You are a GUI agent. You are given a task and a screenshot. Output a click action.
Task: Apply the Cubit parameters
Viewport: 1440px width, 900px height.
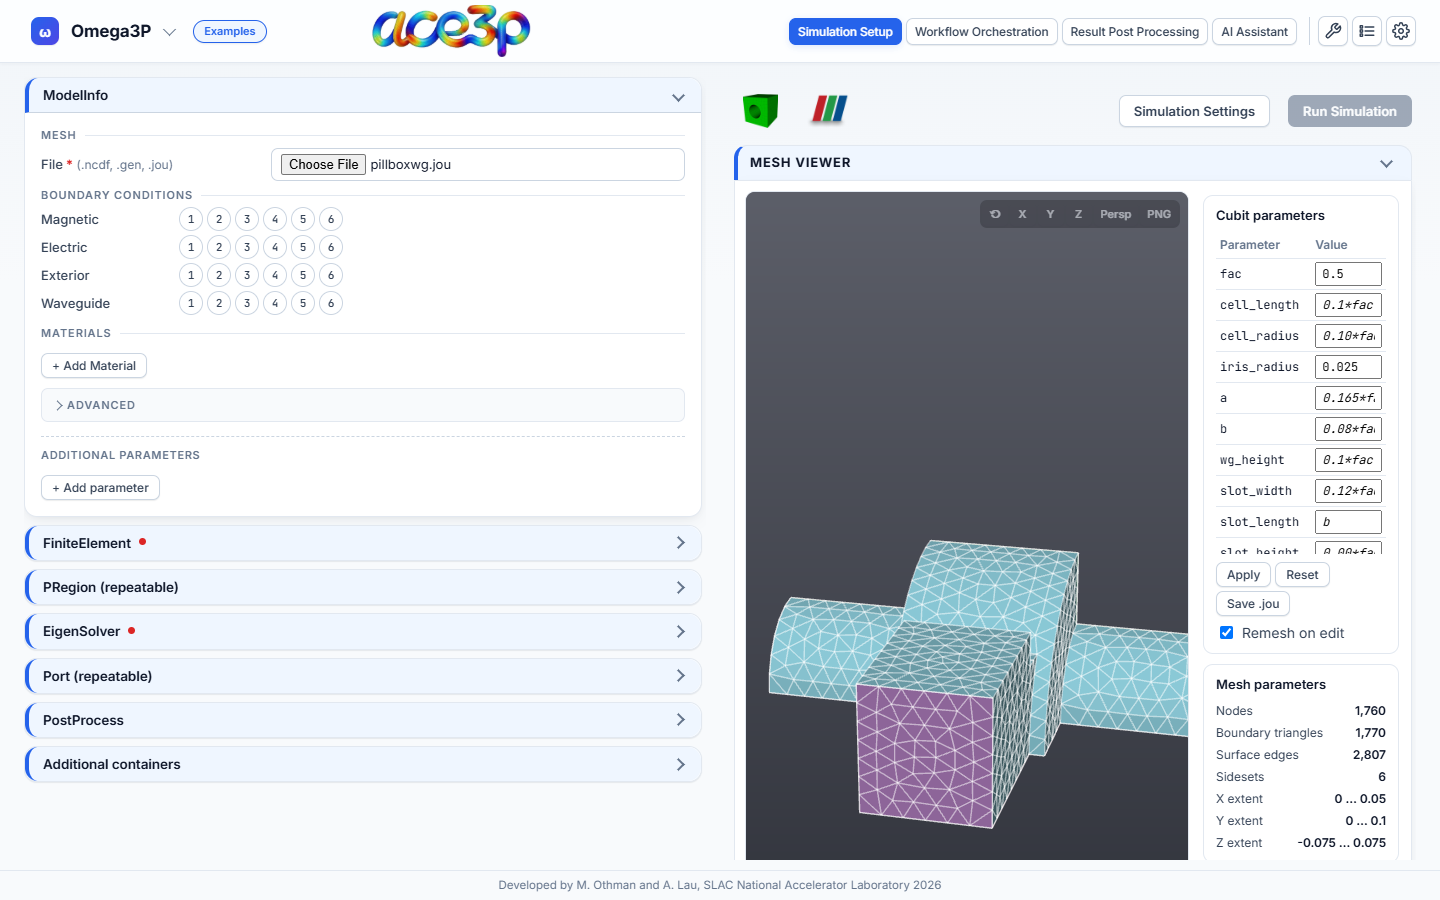1243,575
